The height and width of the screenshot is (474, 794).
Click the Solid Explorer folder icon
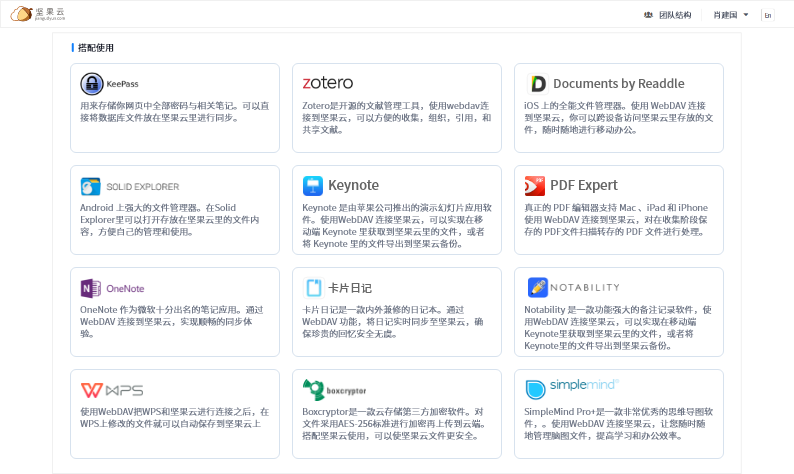(x=91, y=186)
